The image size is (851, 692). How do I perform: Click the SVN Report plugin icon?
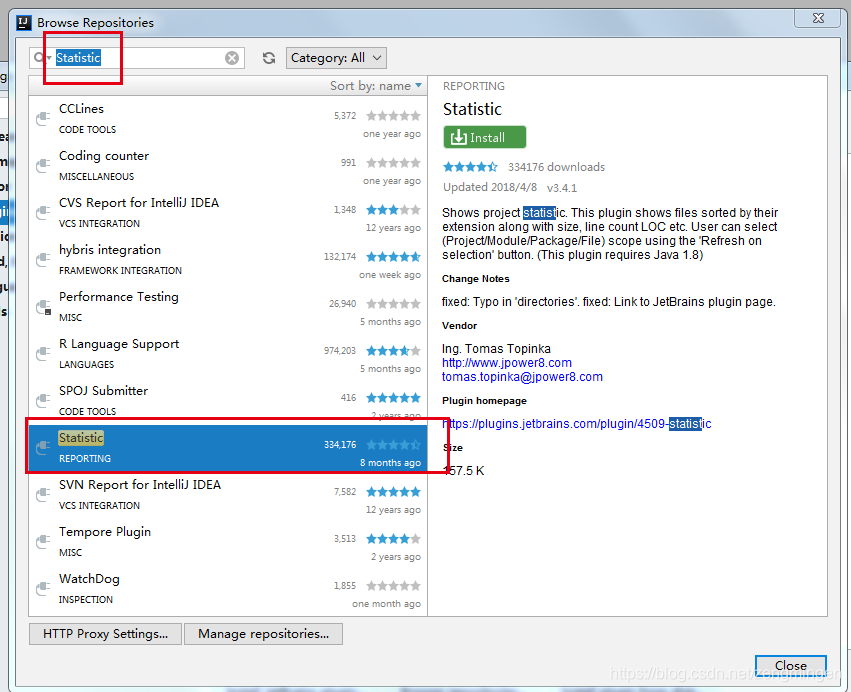pyautogui.click(x=43, y=494)
